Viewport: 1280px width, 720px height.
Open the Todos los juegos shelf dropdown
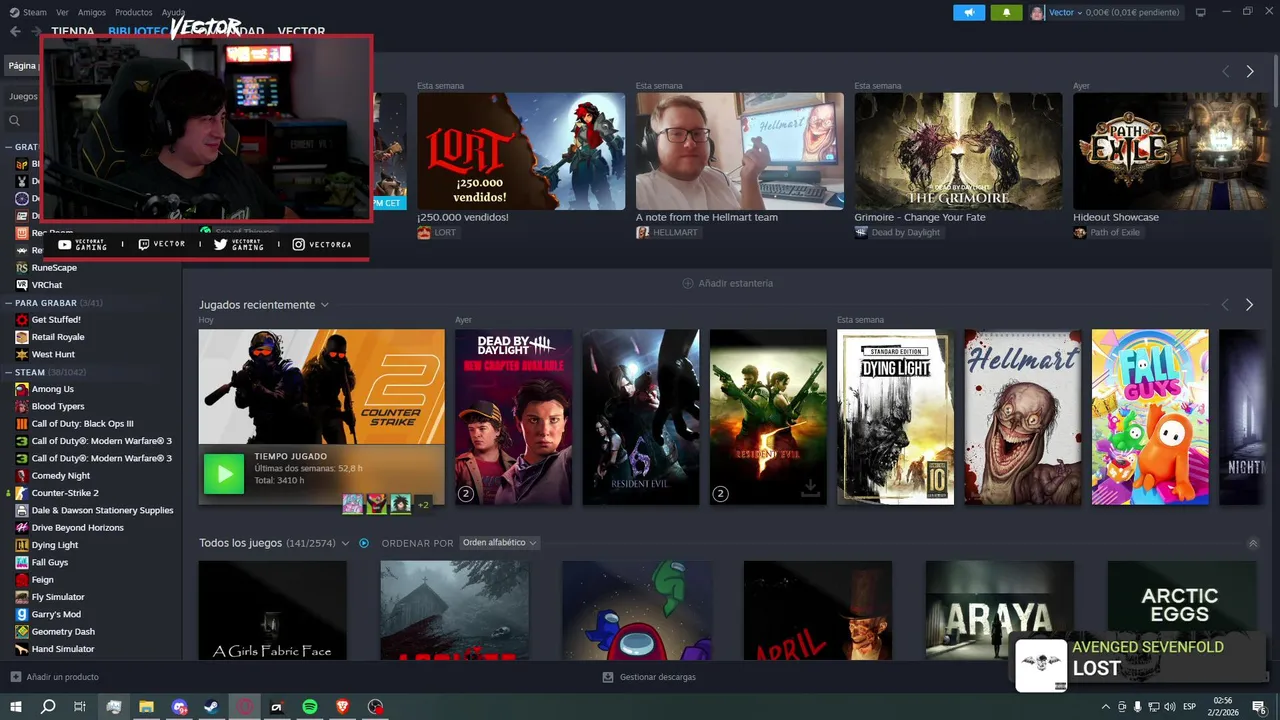click(345, 543)
